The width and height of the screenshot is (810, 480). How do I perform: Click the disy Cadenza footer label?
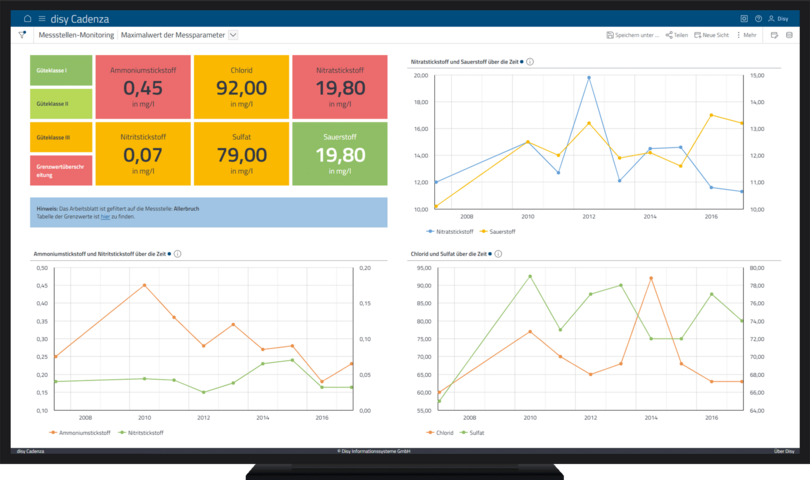point(30,451)
